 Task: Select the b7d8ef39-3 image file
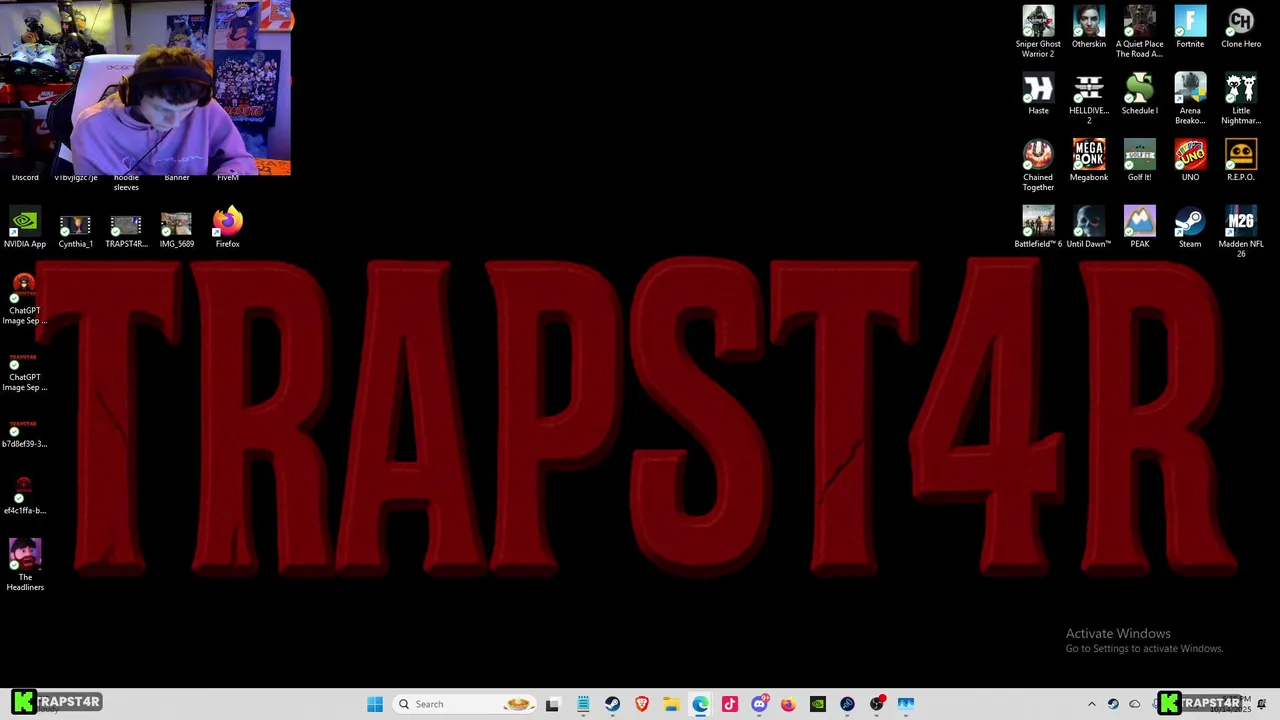tap(25, 434)
